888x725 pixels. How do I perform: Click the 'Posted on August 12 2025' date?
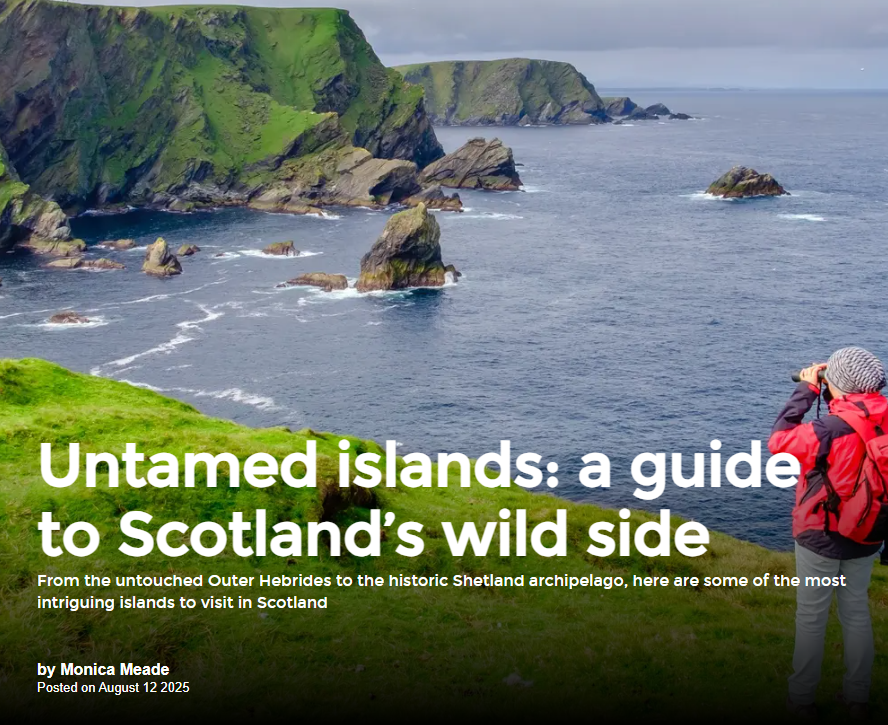(113, 688)
